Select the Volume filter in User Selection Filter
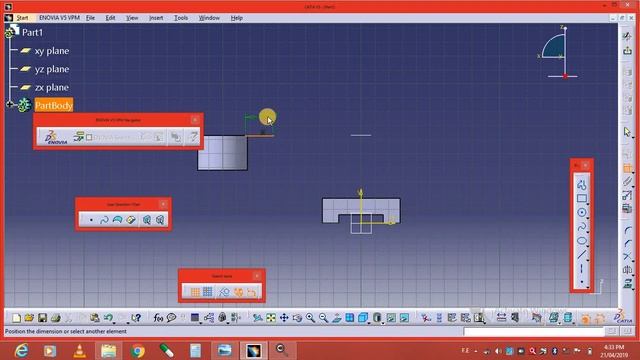This screenshot has width=640, height=360. pos(131,220)
